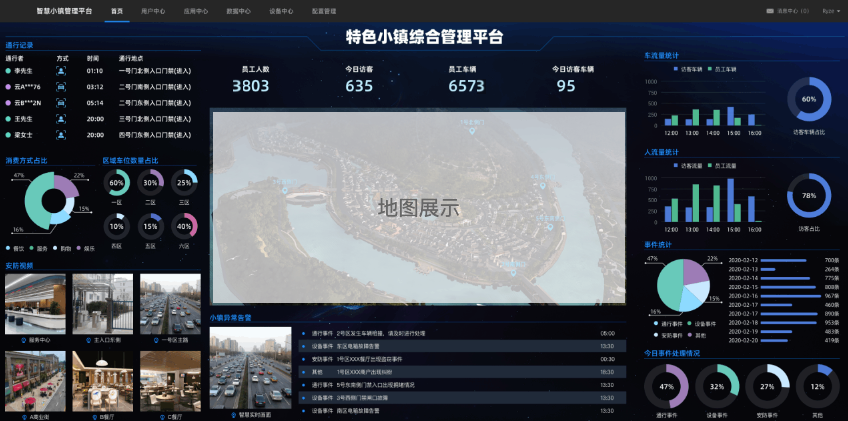
Task: Select the 60% 一区 parking donut chart
Action: pyautogui.click(x=117, y=183)
